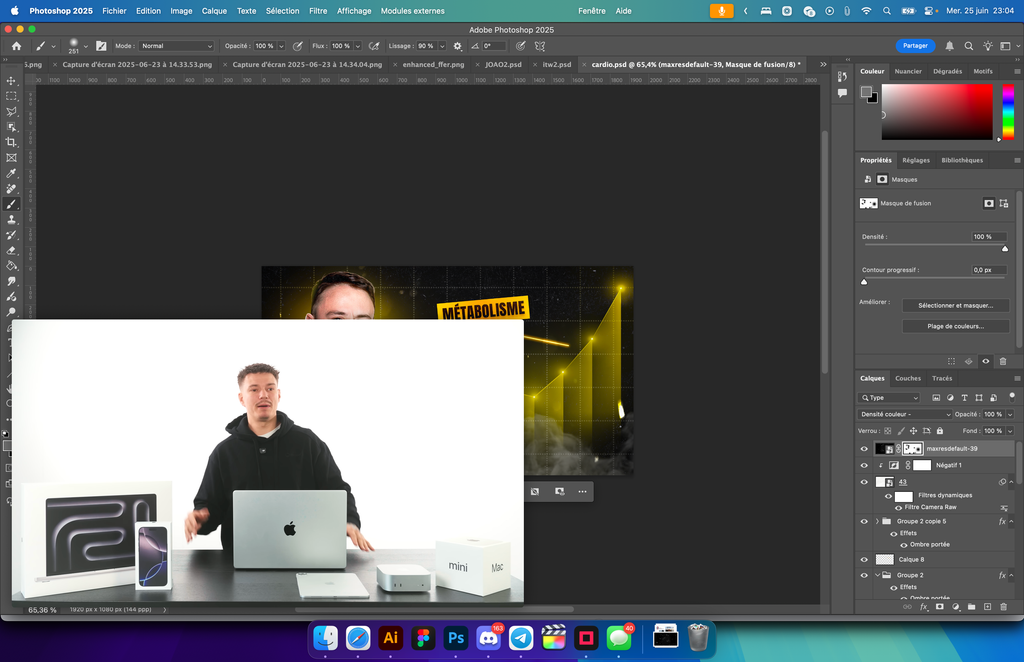Hide layer 43 with its eye icon
Screen dimensions: 1024x662
[x=864, y=482]
